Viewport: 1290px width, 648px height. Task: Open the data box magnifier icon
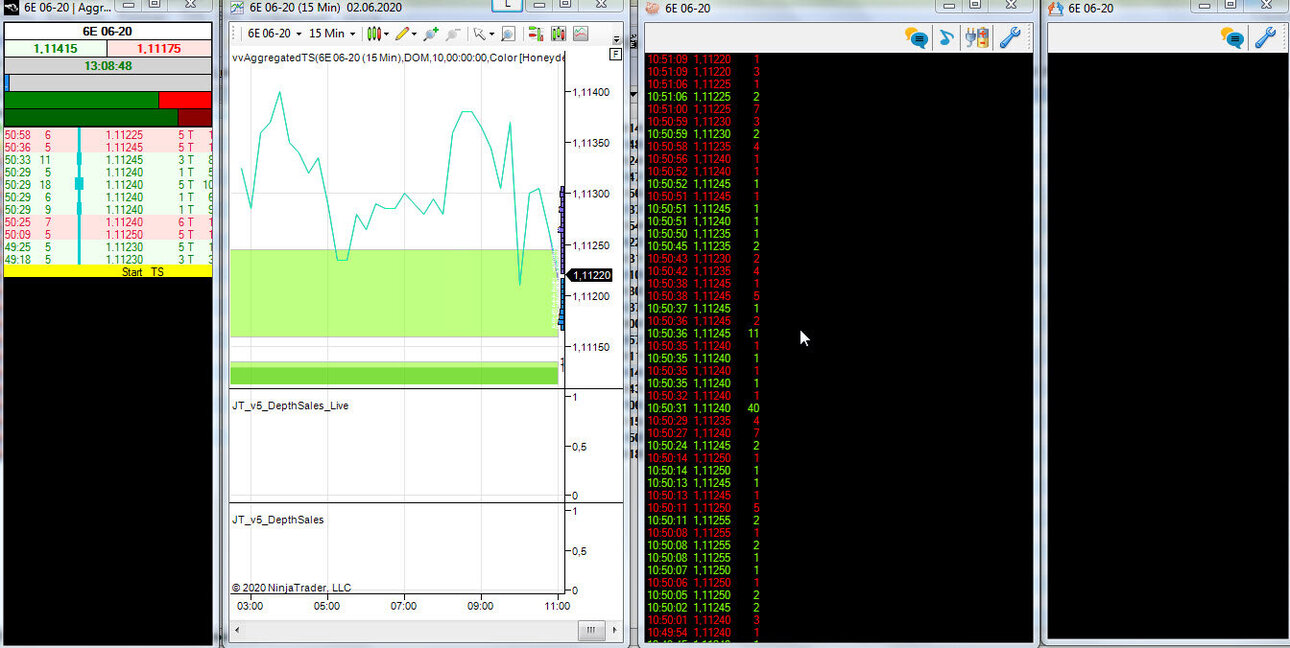508,33
